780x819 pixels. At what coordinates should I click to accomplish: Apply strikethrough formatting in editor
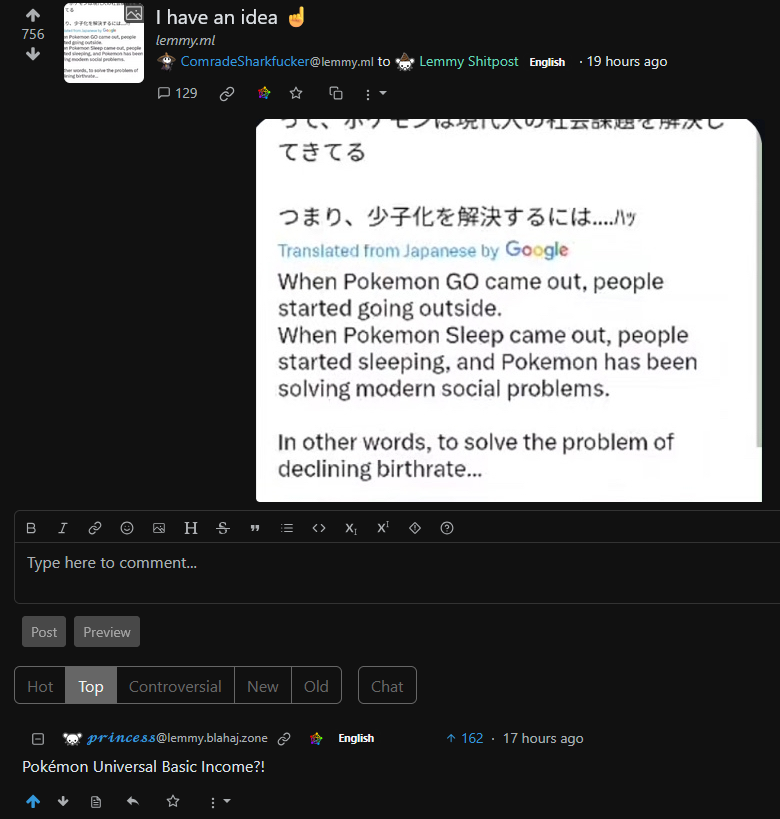point(223,528)
